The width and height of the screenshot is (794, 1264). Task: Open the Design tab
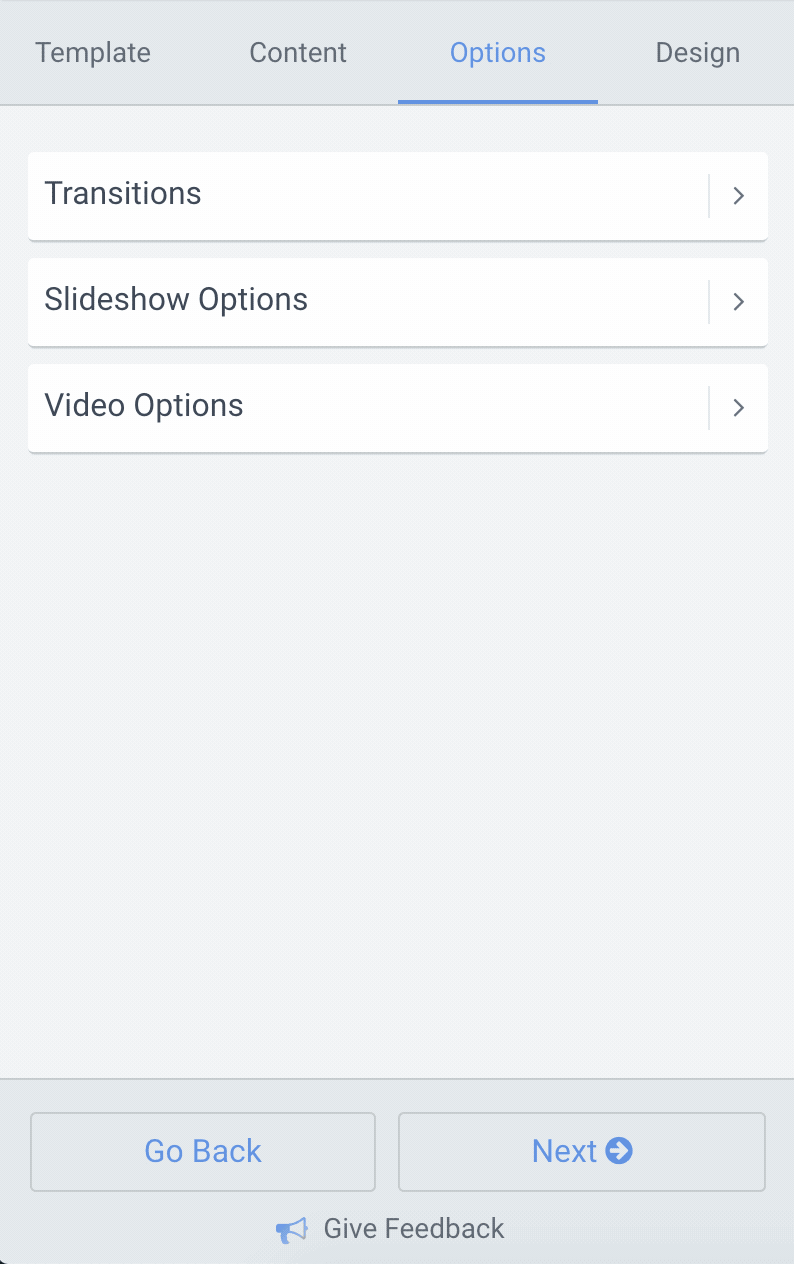pyautogui.click(x=698, y=53)
